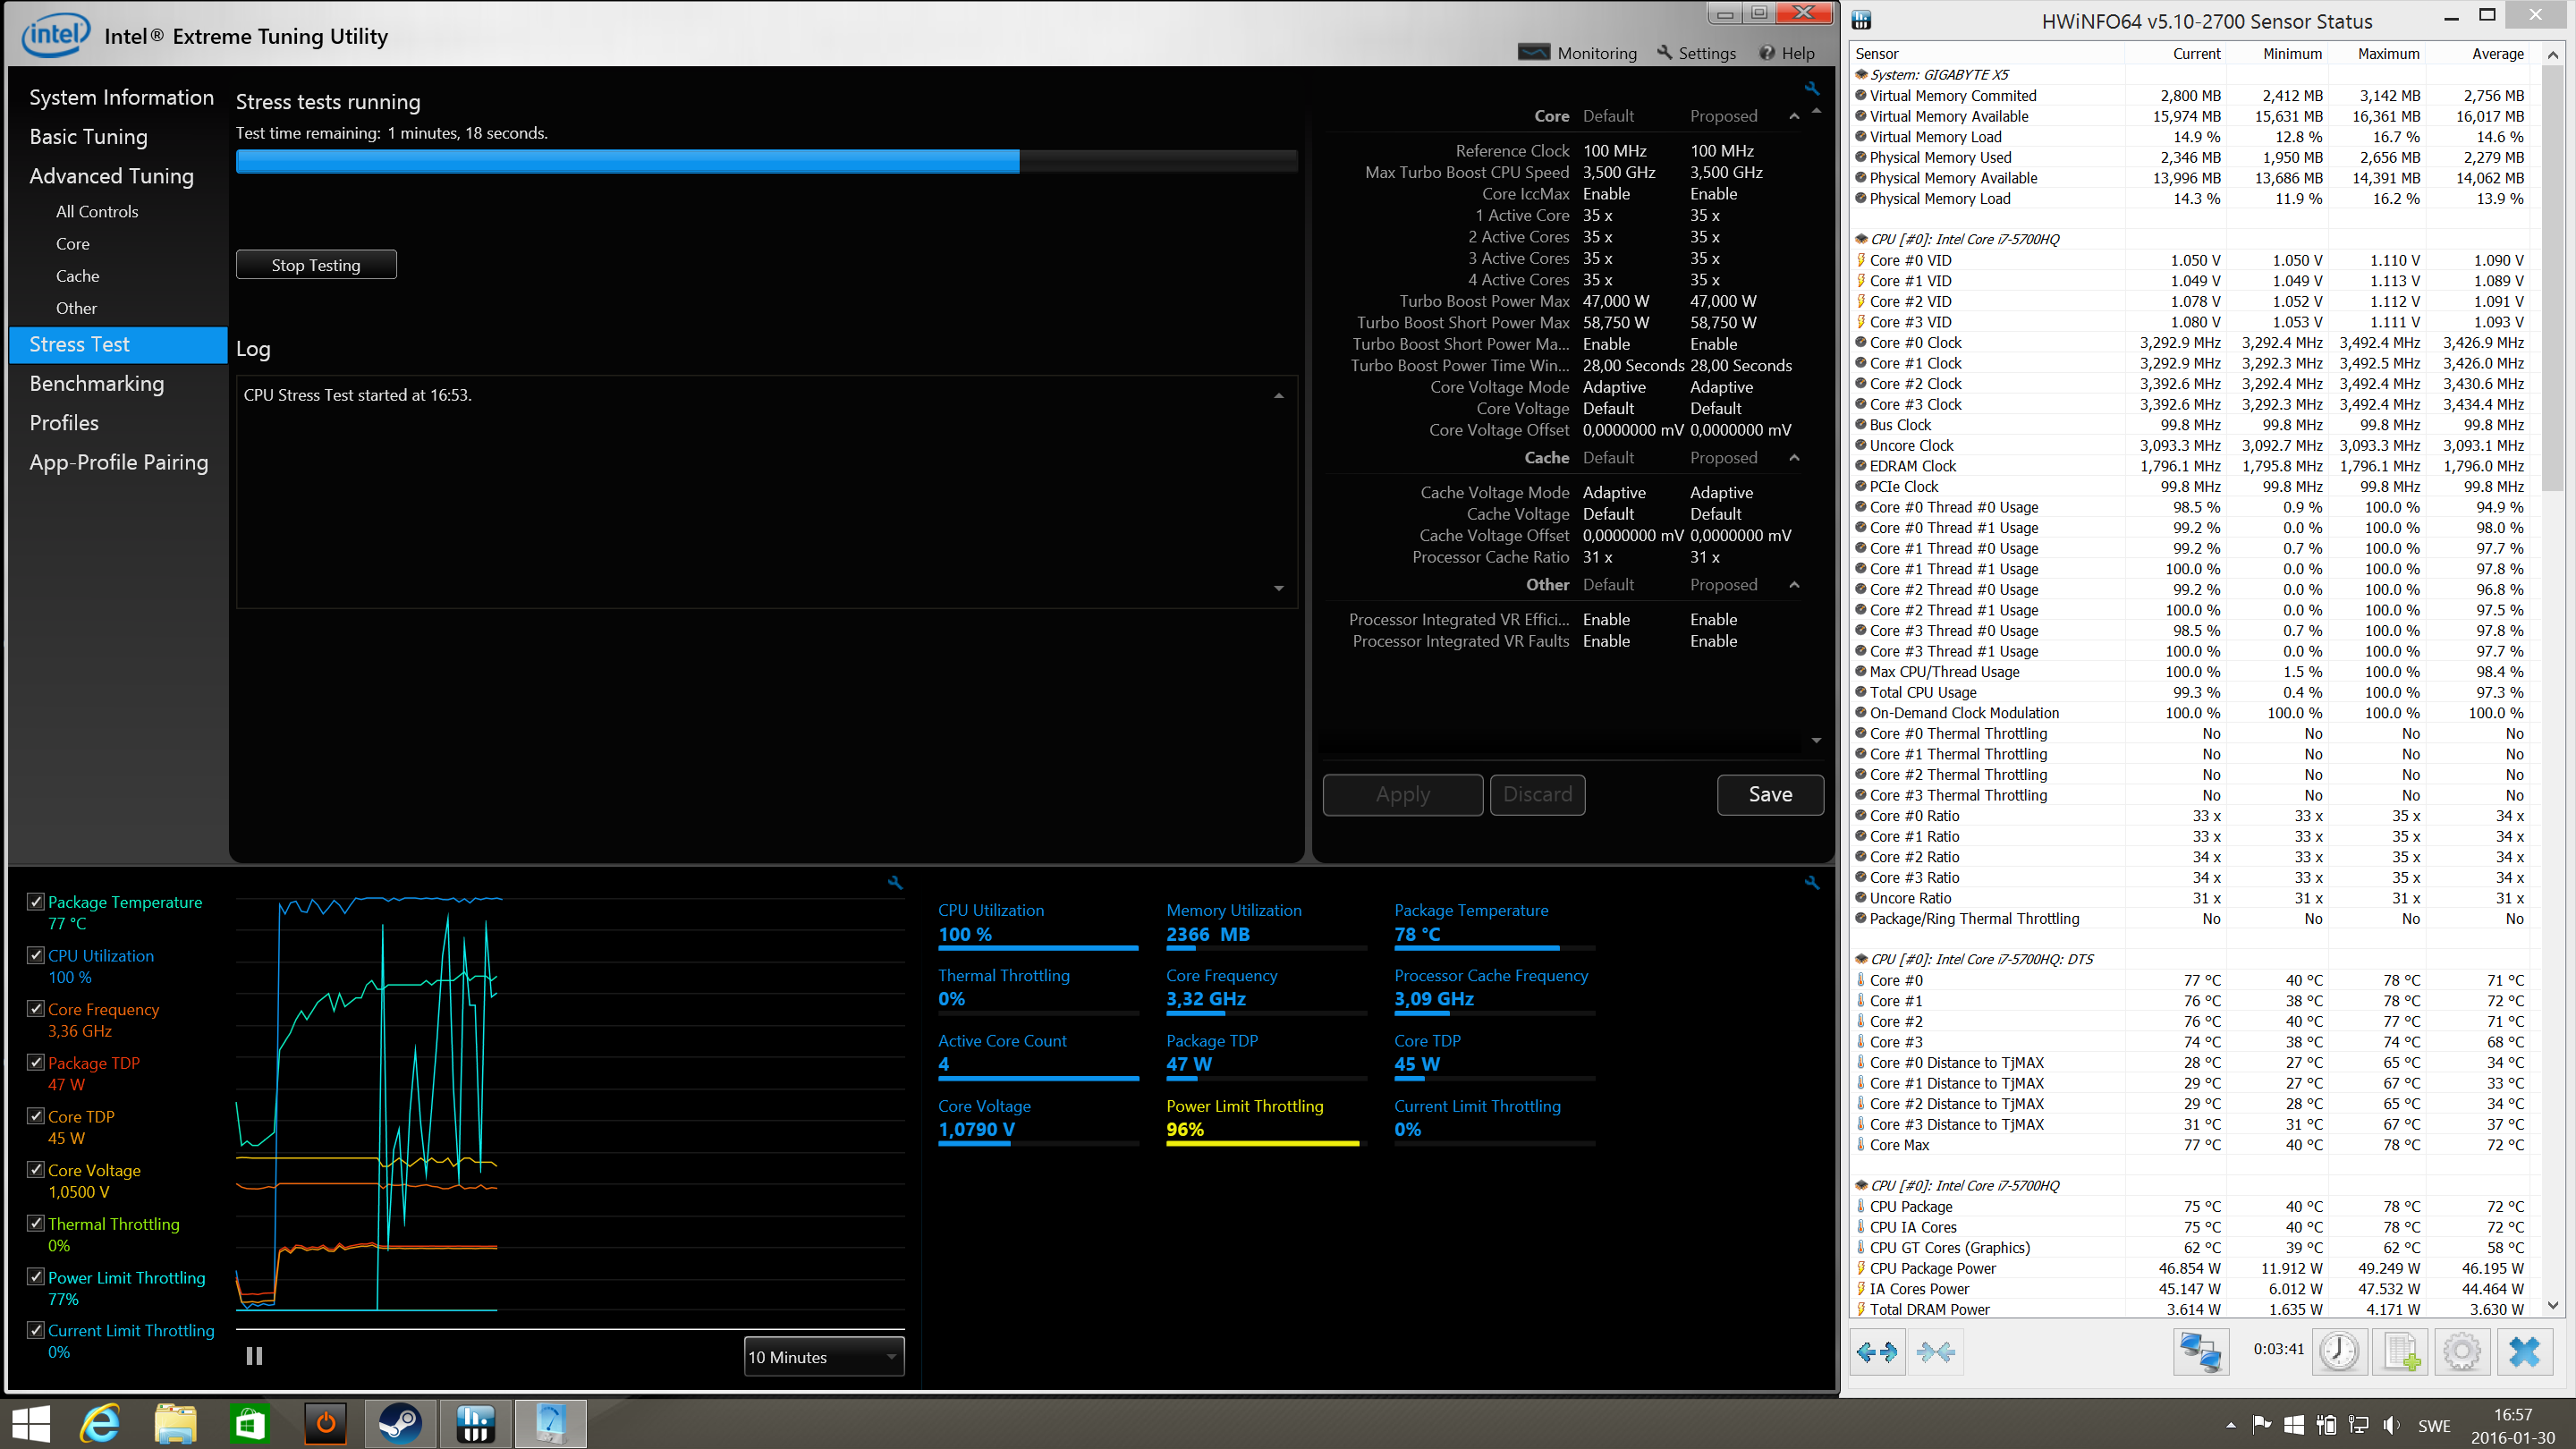Click the Save profile button
The width and height of the screenshot is (2576, 1449).
pyautogui.click(x=1769, y=794)
